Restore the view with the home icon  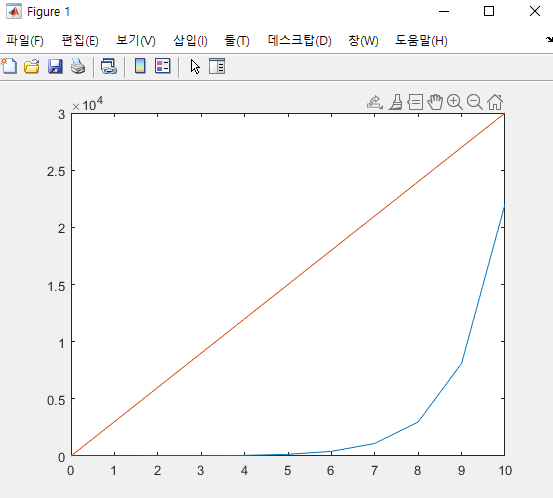tap(495, 102)
